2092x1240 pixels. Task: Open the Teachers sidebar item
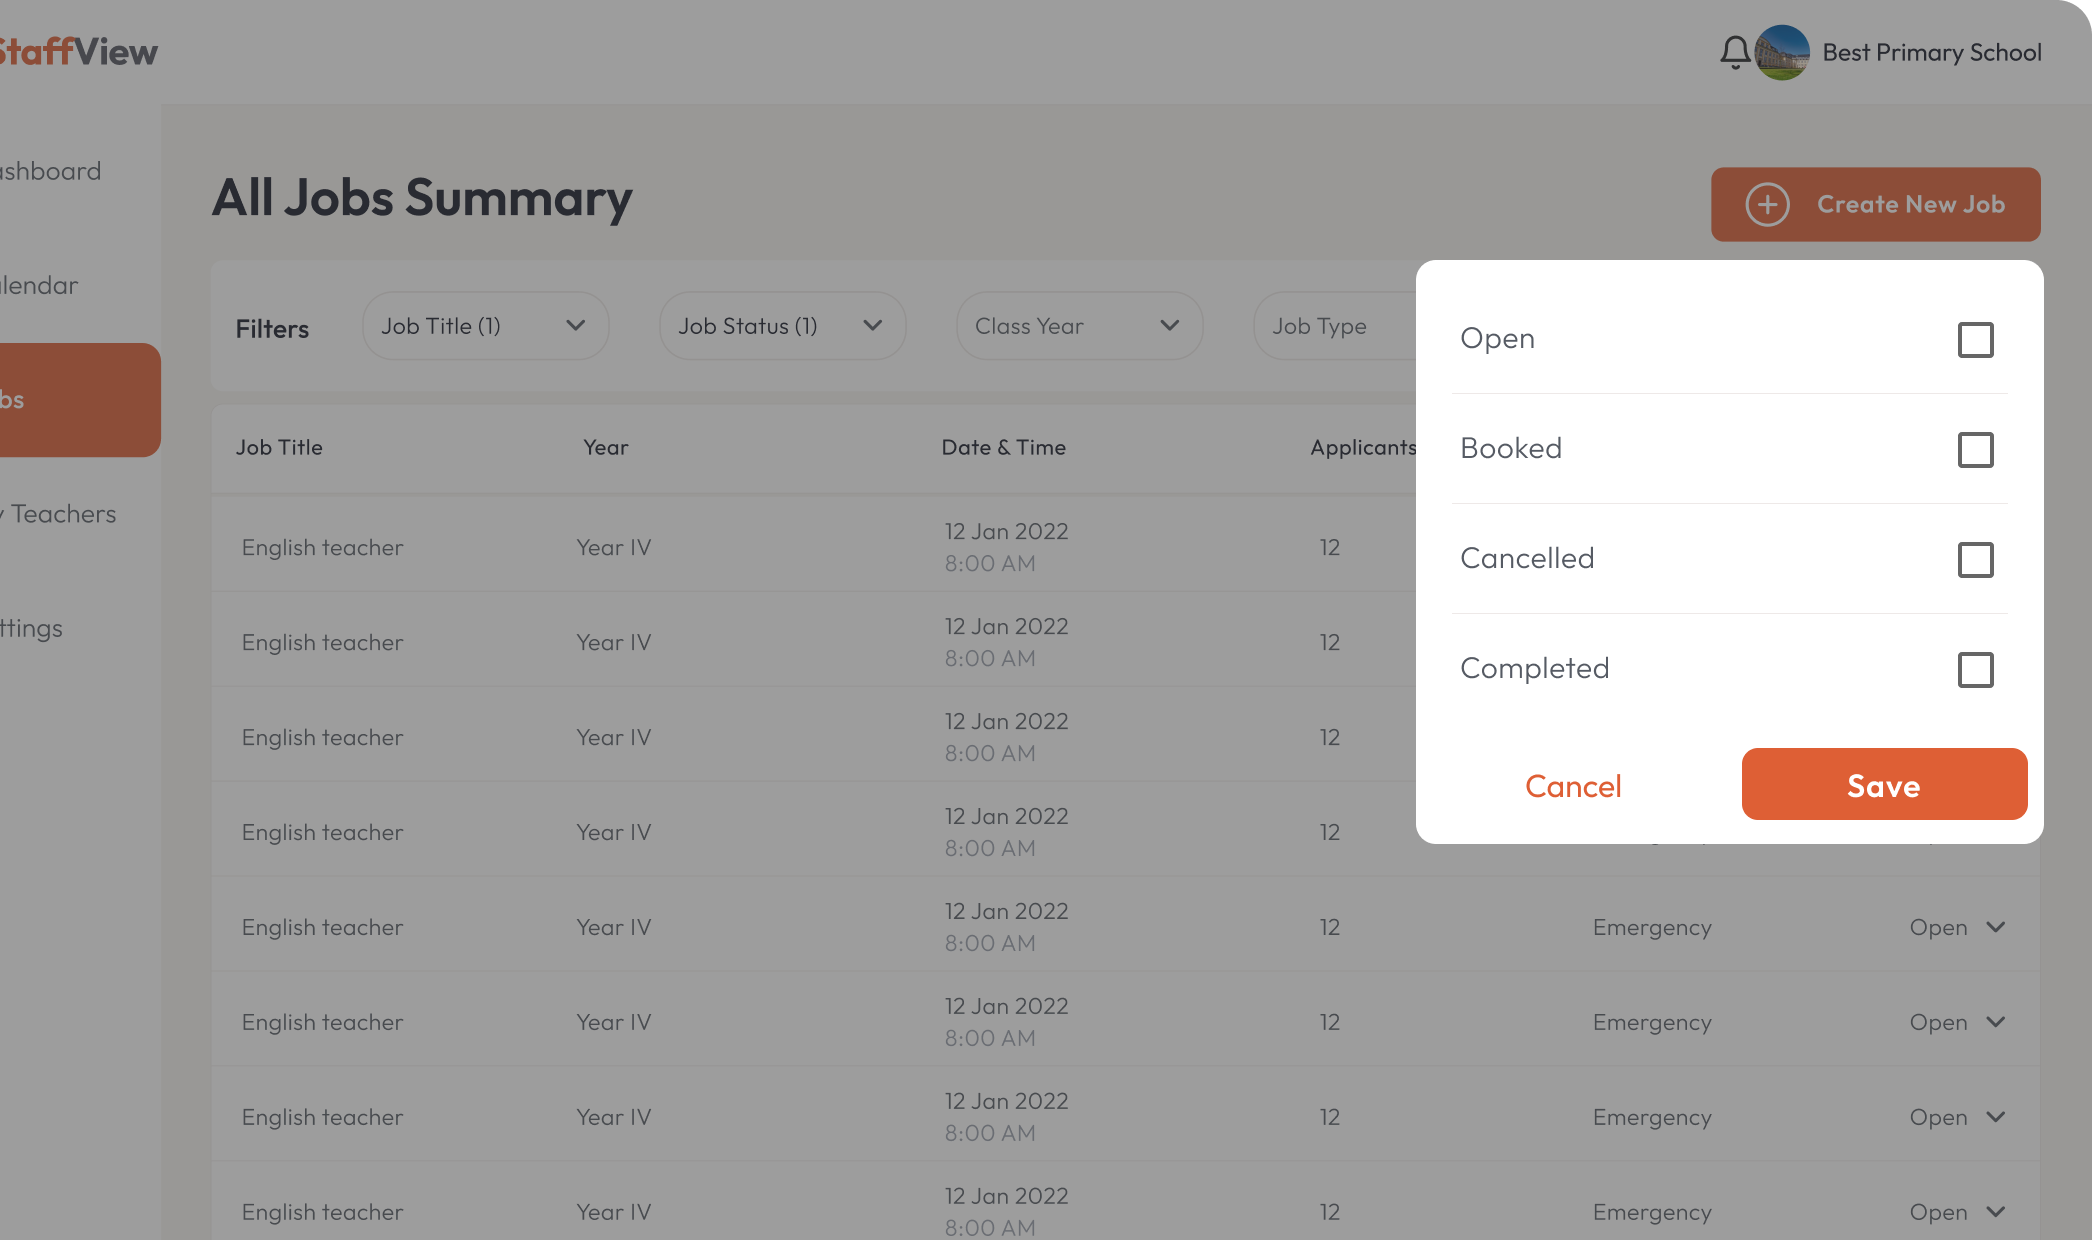click(x=62, y=514)
